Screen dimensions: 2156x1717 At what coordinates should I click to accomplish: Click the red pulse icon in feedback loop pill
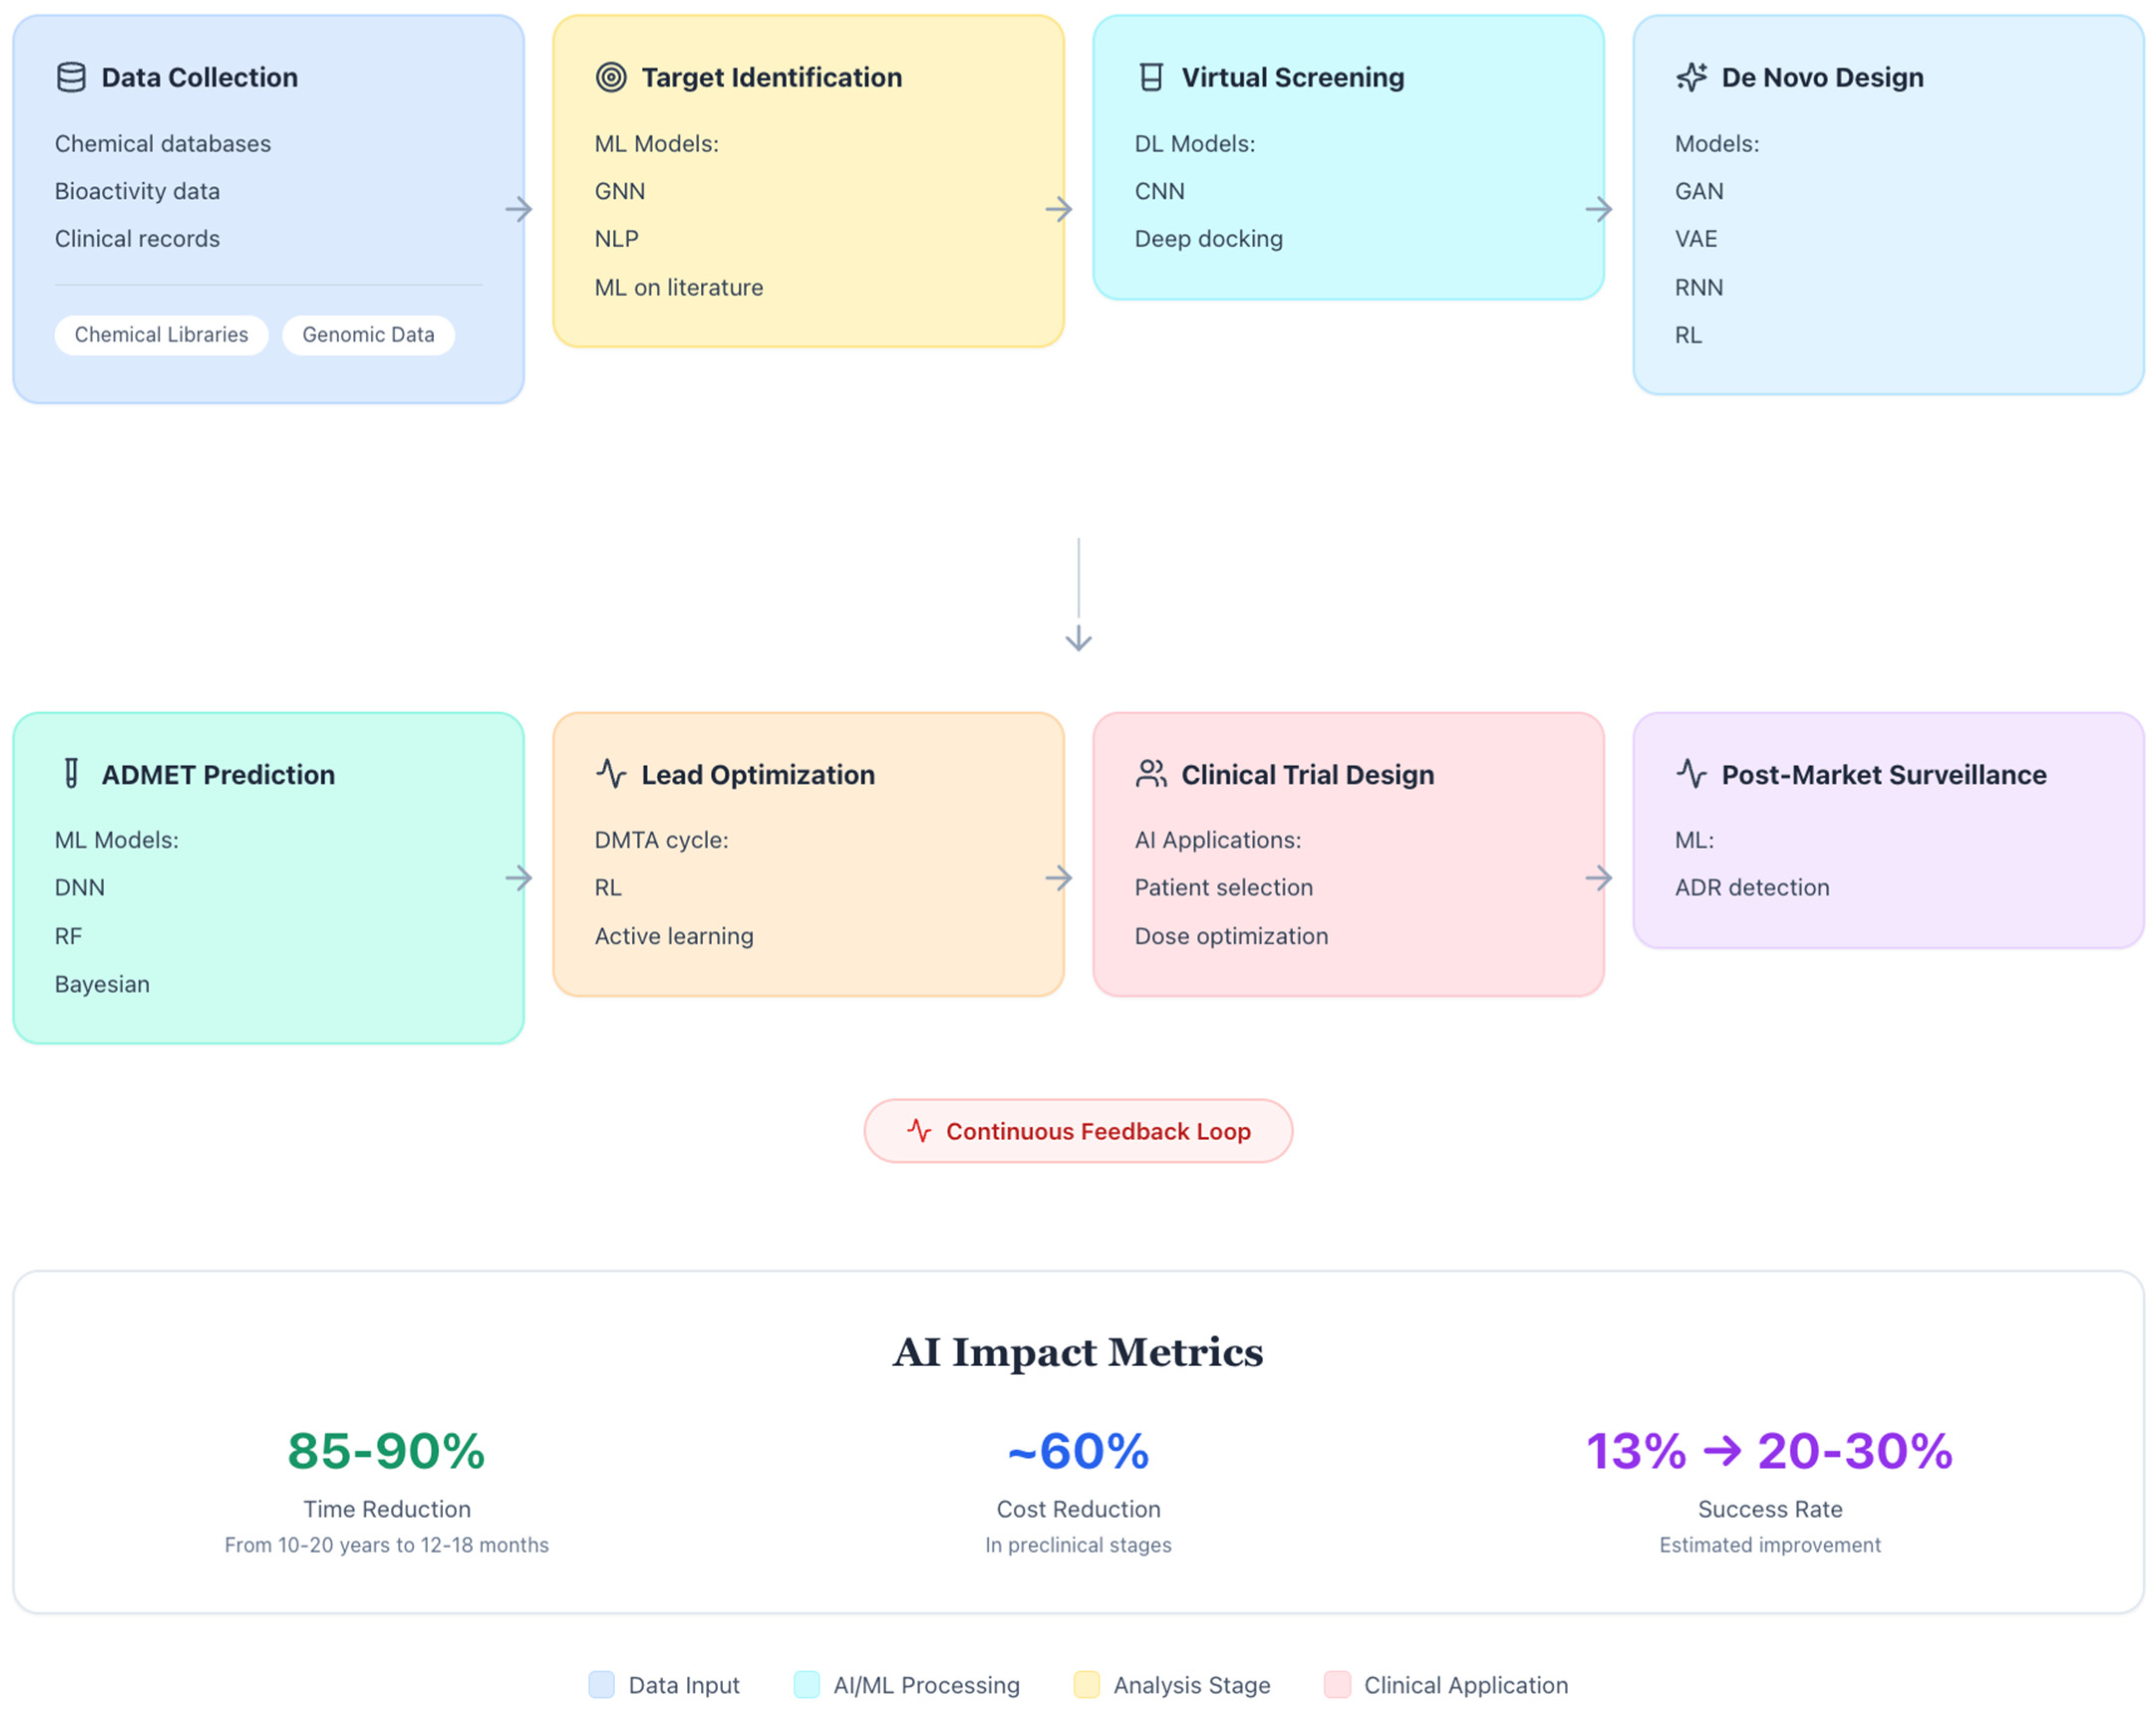coord(919,1131)
